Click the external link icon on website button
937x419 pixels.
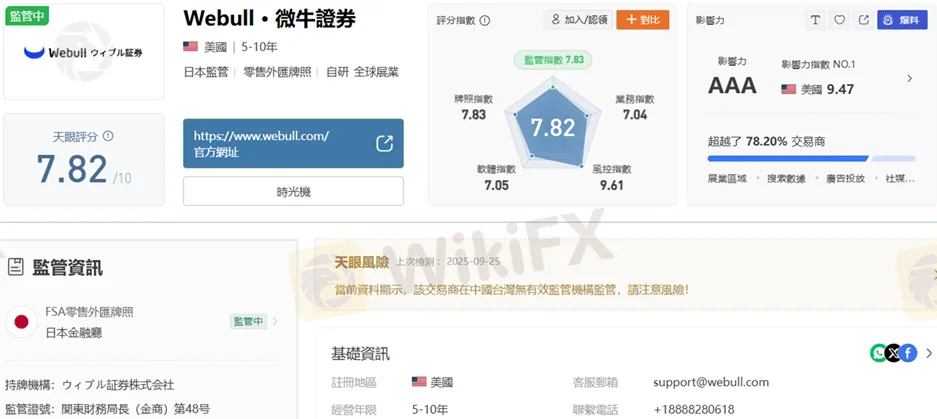coord(384,143)
